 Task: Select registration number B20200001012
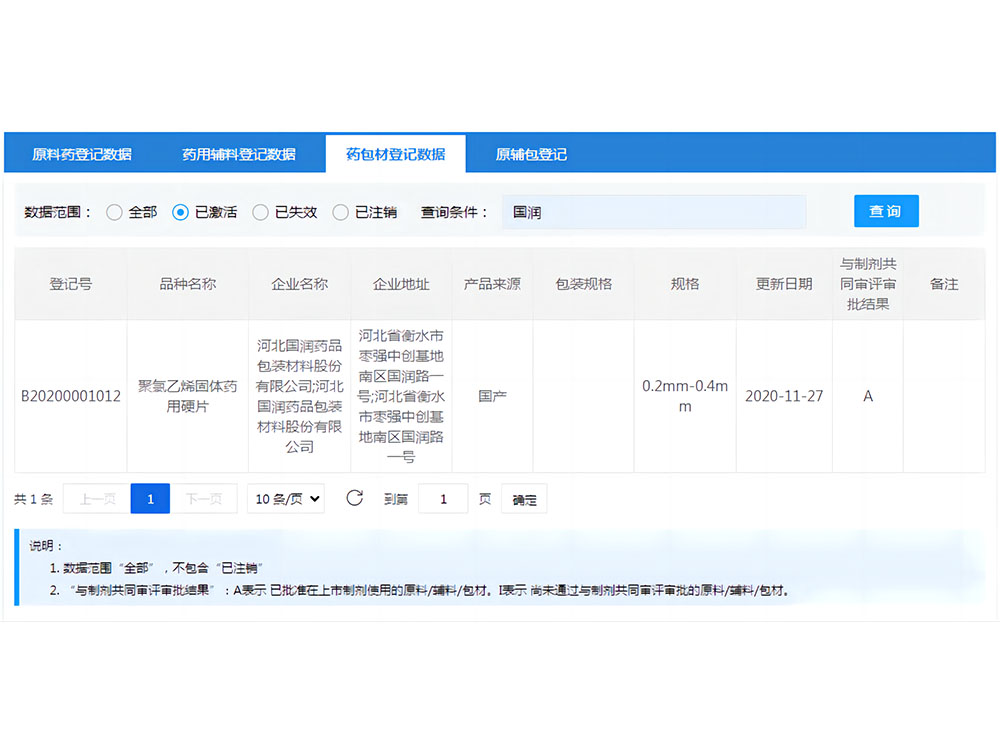pos(70,396)
